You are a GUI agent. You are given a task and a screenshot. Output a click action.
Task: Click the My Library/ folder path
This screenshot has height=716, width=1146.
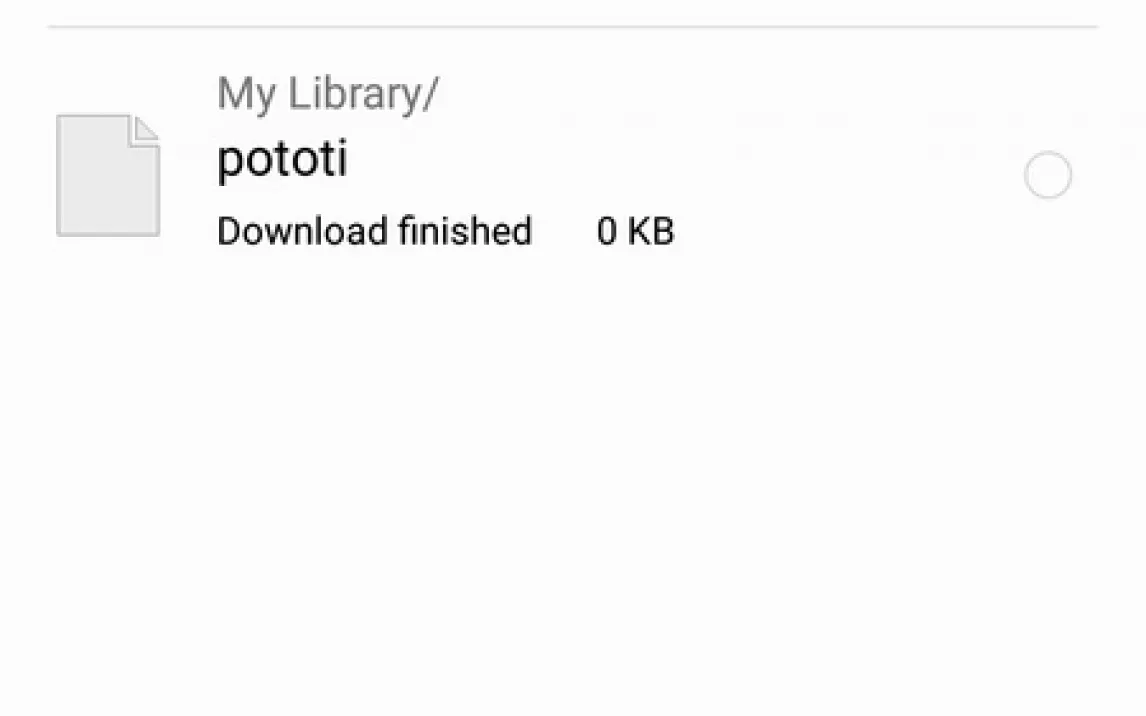(327, 94)
